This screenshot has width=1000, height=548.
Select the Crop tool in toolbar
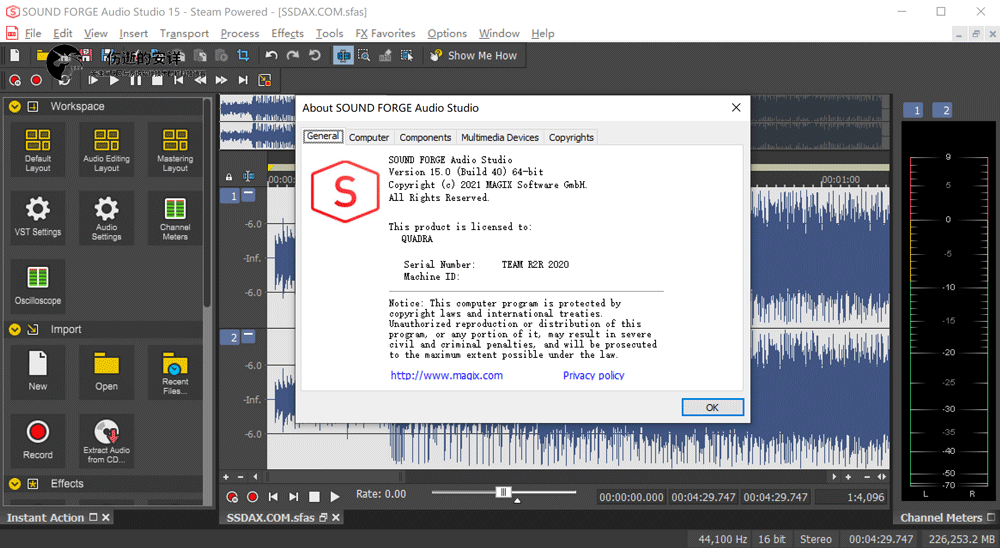243,56
